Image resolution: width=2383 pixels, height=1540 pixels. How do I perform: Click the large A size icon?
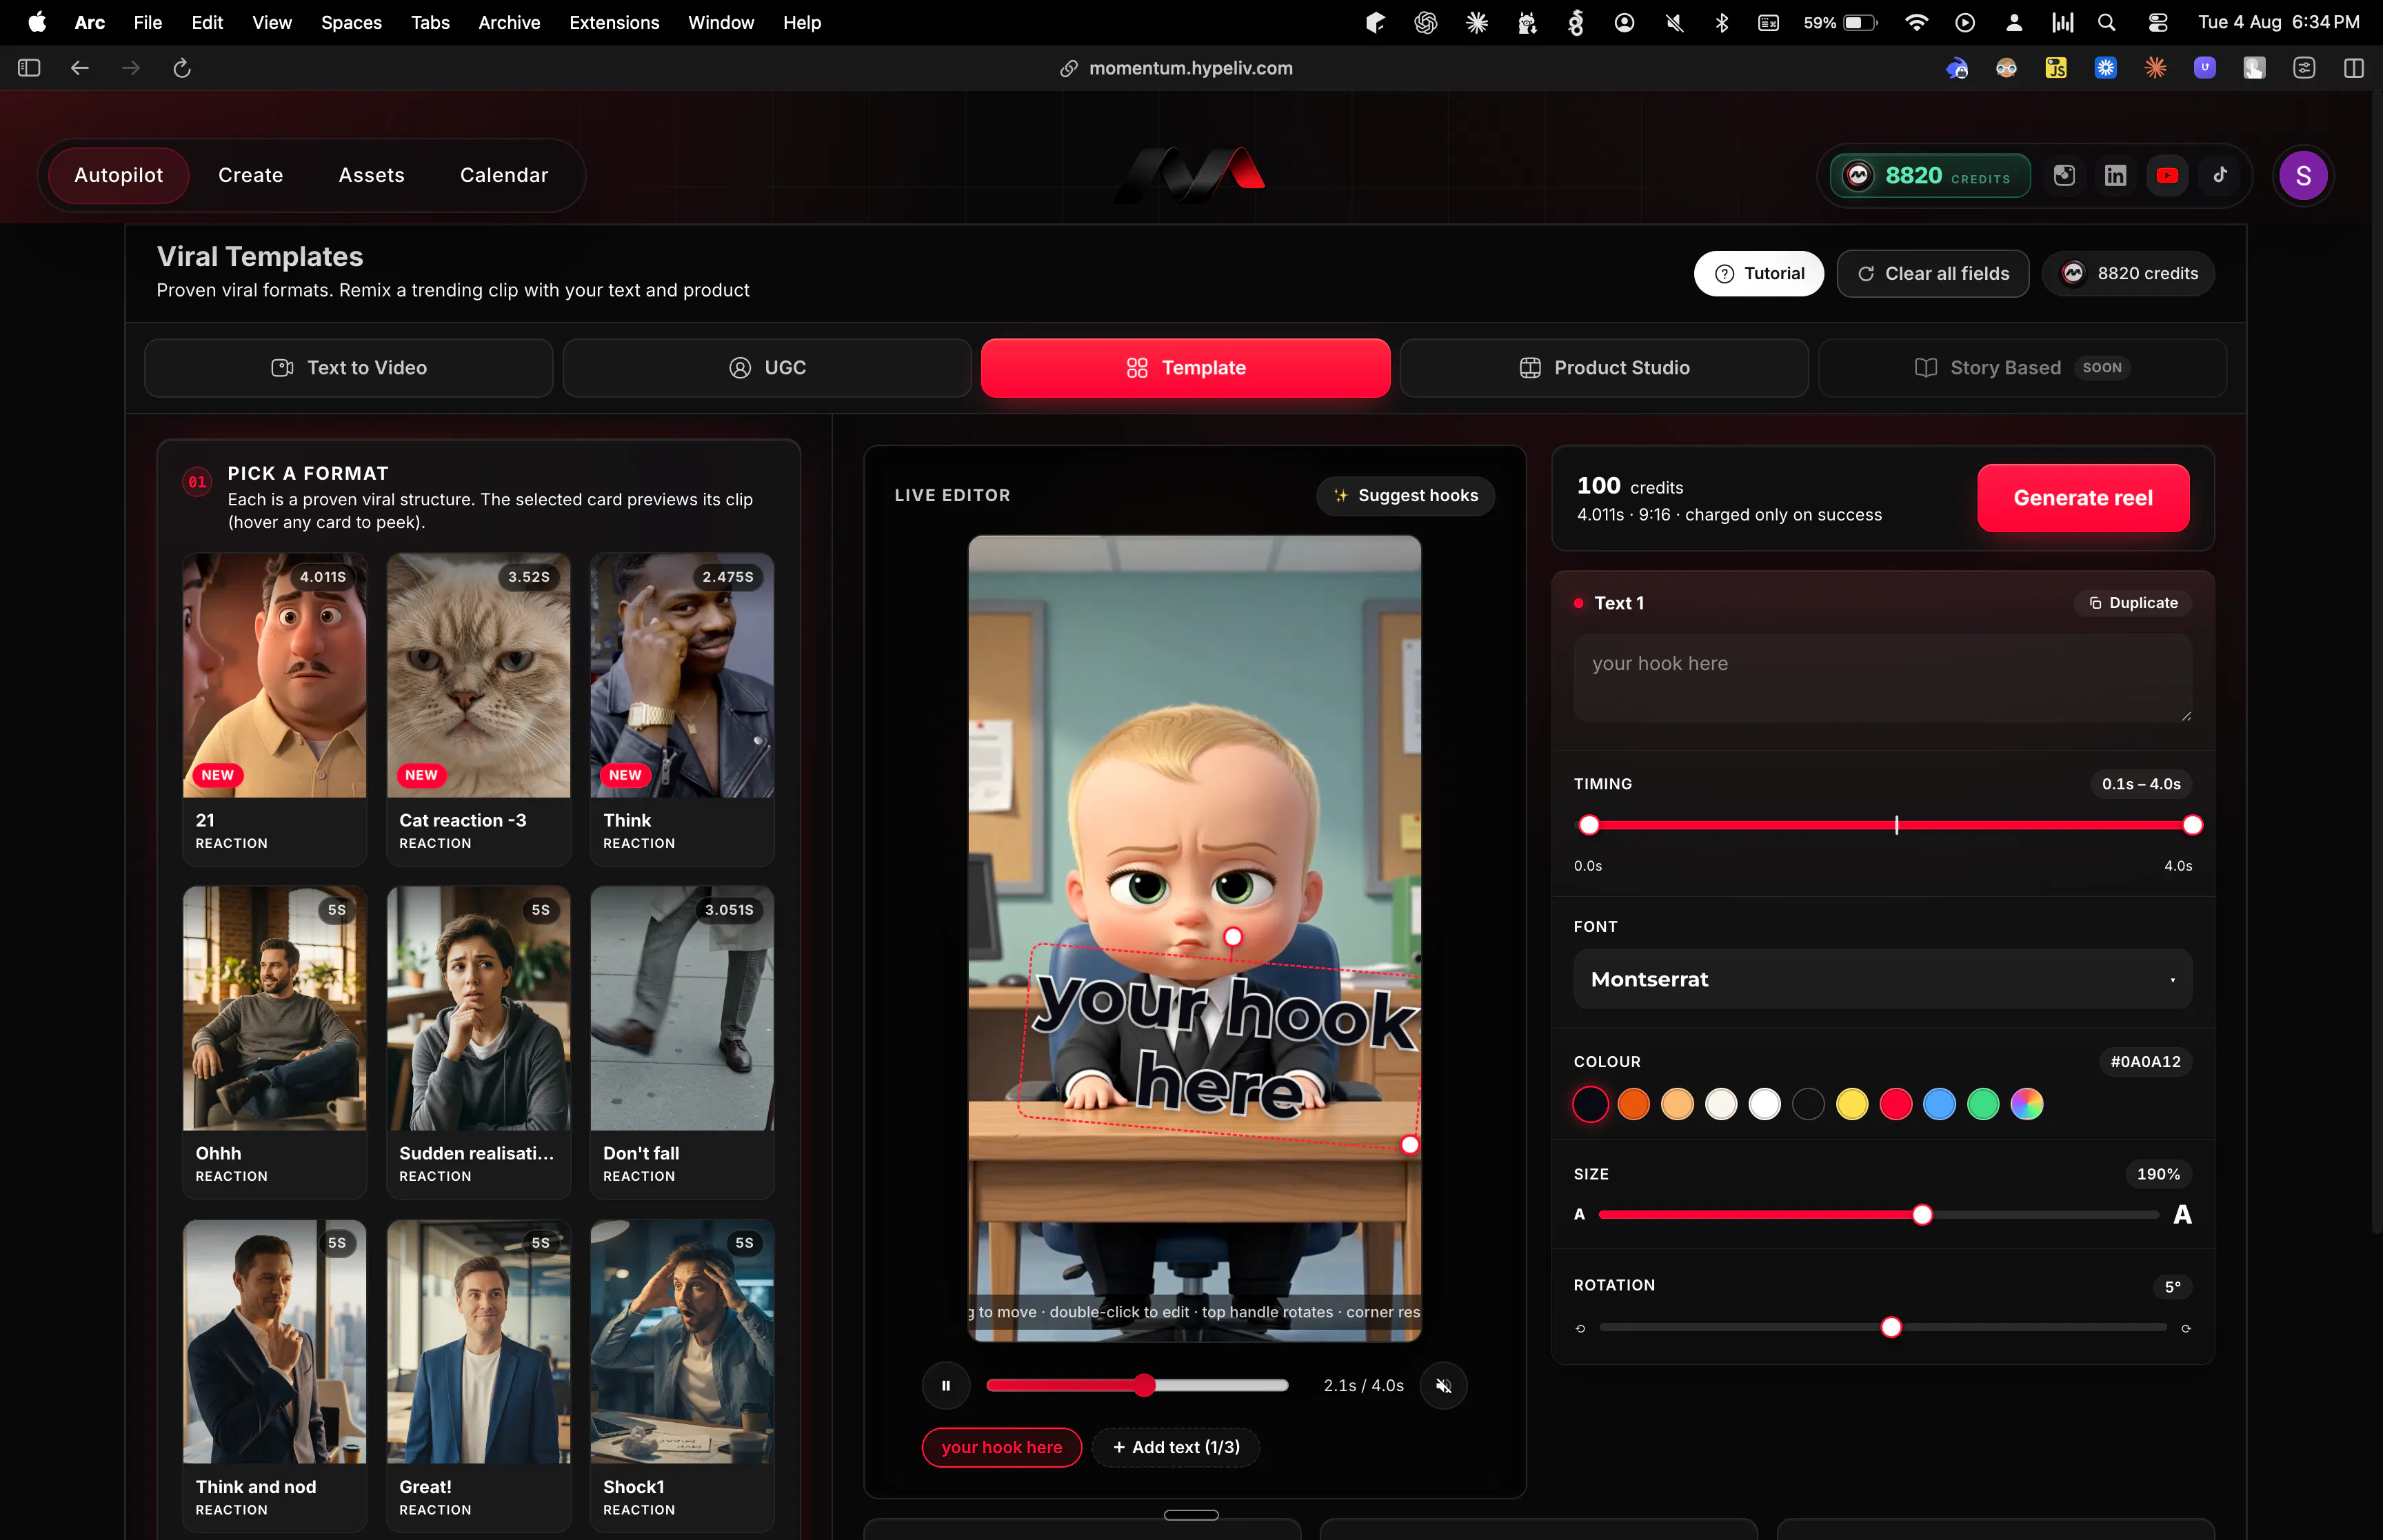[2182, 1215]
